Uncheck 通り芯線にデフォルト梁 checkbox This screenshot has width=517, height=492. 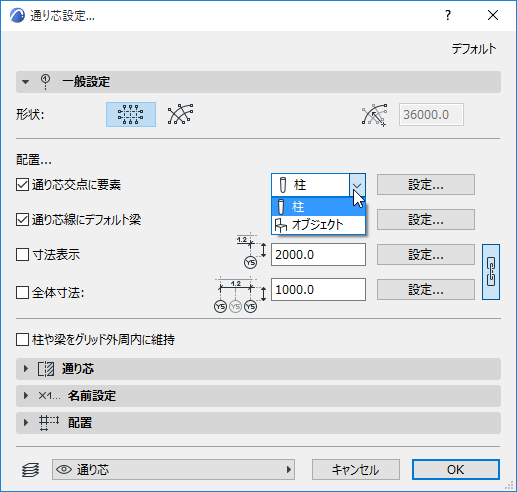tap(22, 220)
